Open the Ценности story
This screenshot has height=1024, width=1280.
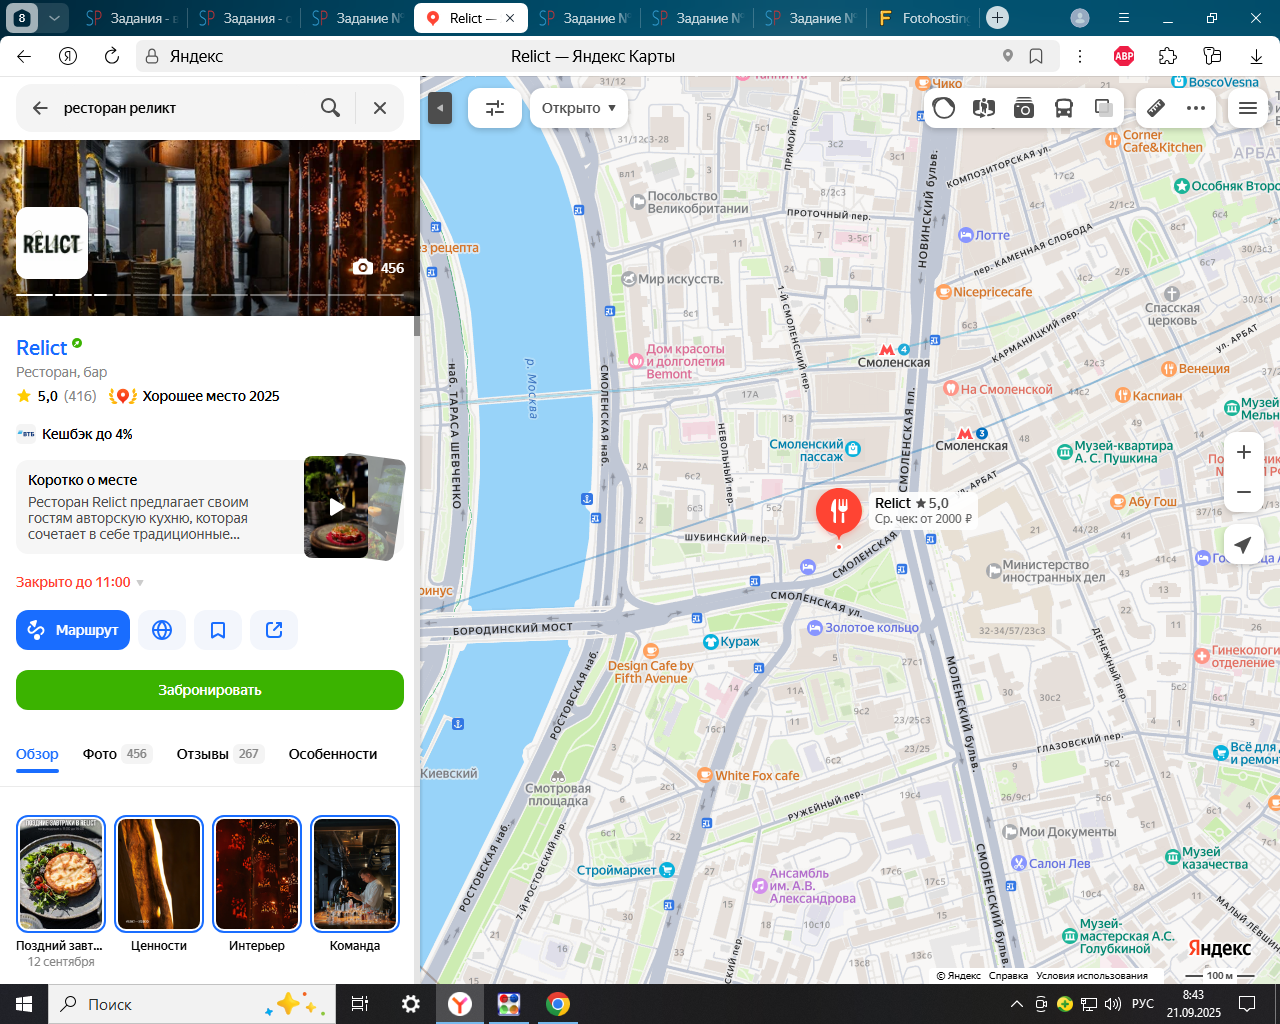(x=159, y=874)
